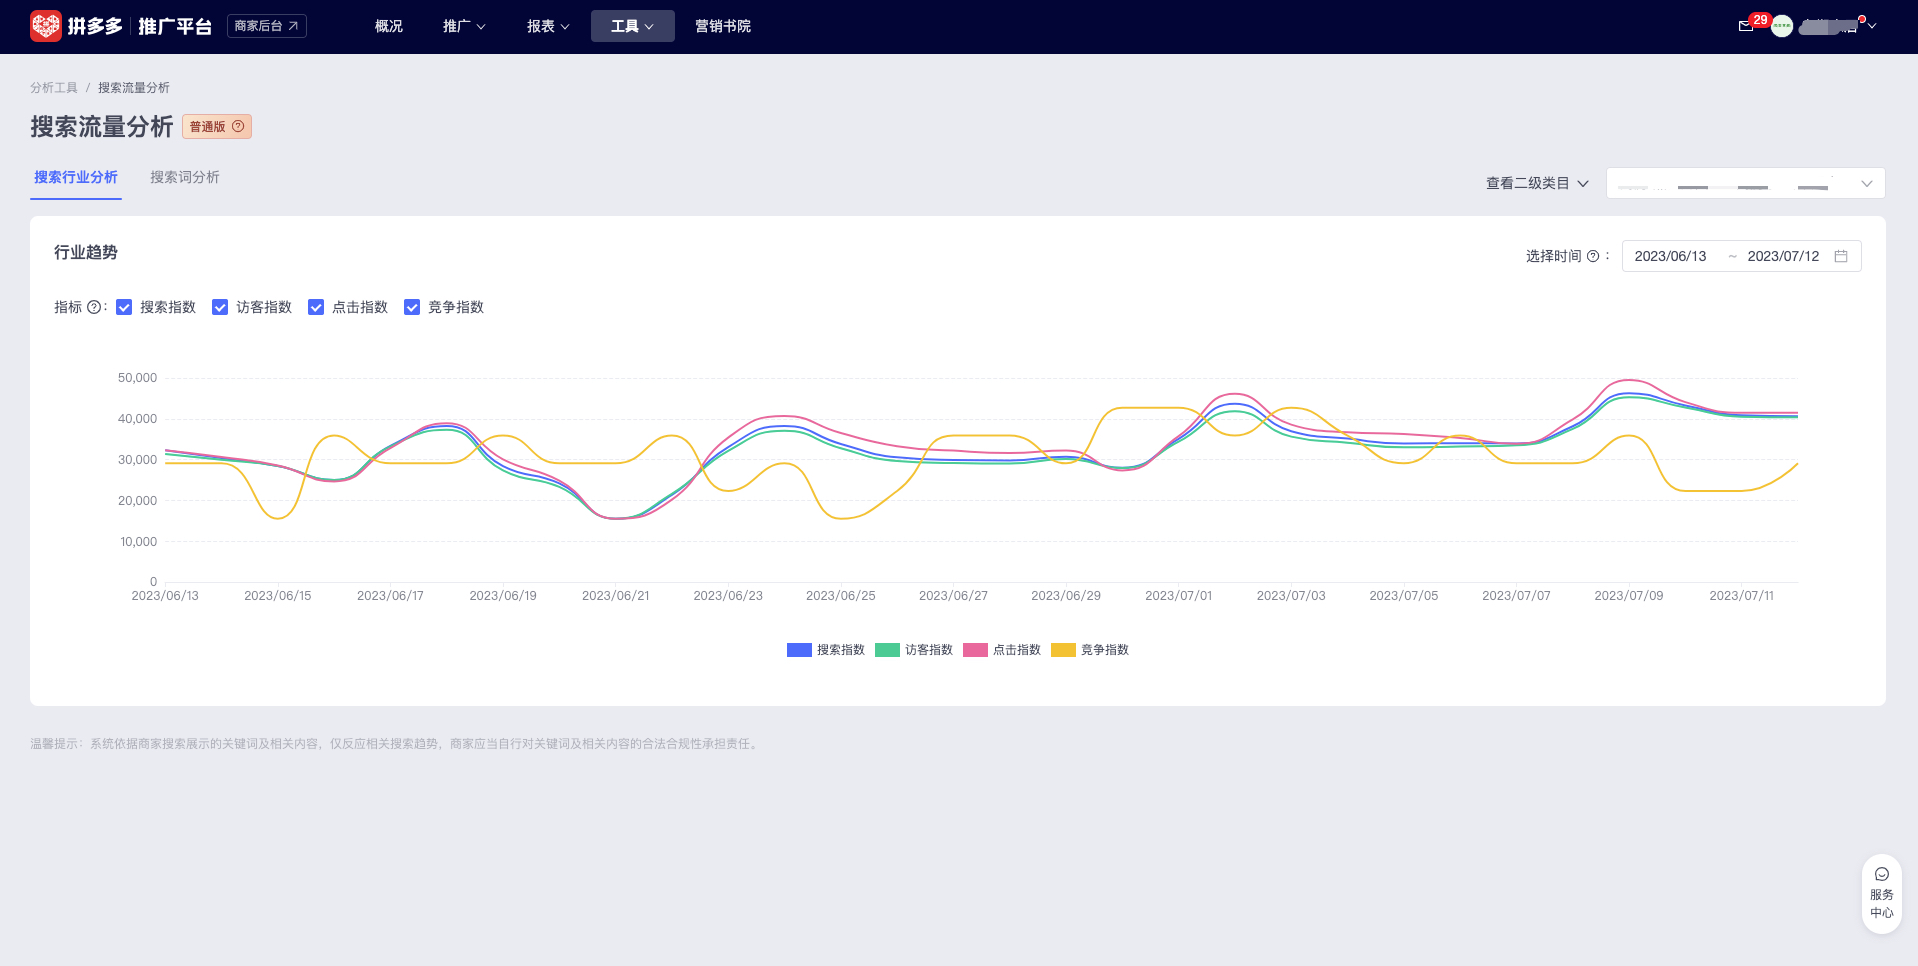Uncheck the 访客指数 checkbox

point(220,307)
